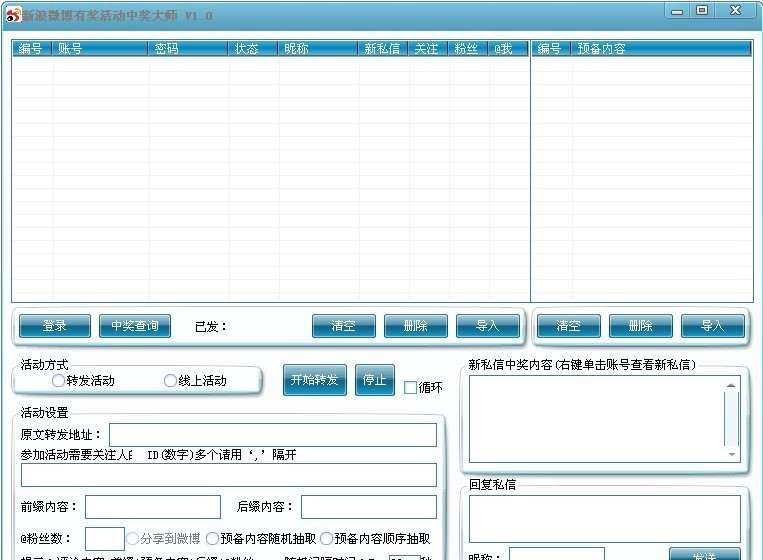Click the 关注 column header
Screen dimensions: 763x560
coord(427,49)
